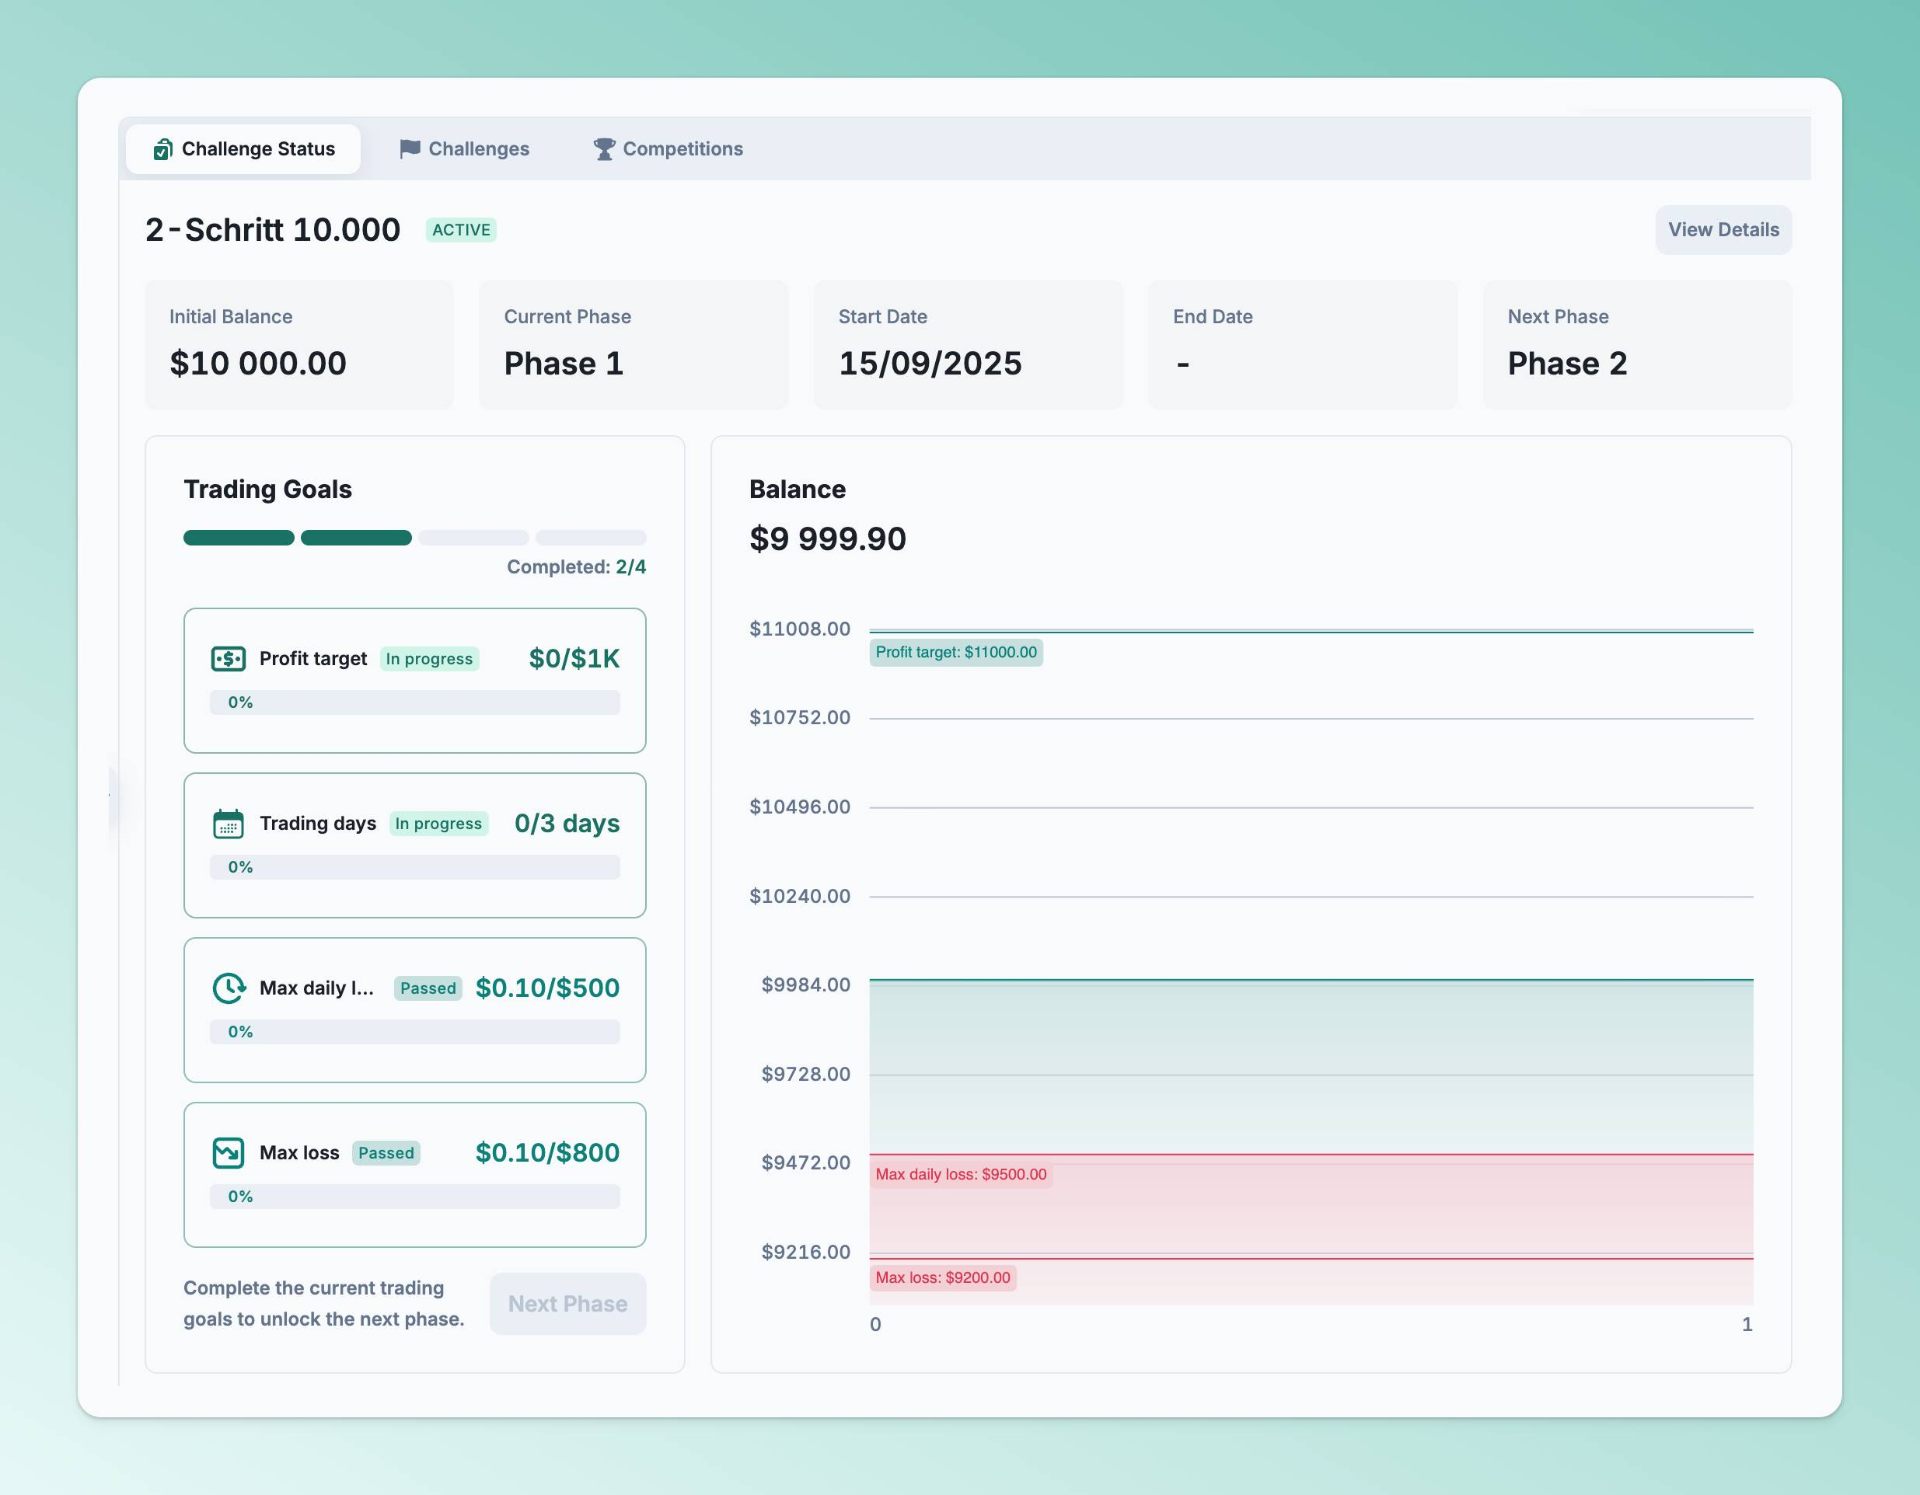Click the In progress badge on Profit target

click(429, 659)
